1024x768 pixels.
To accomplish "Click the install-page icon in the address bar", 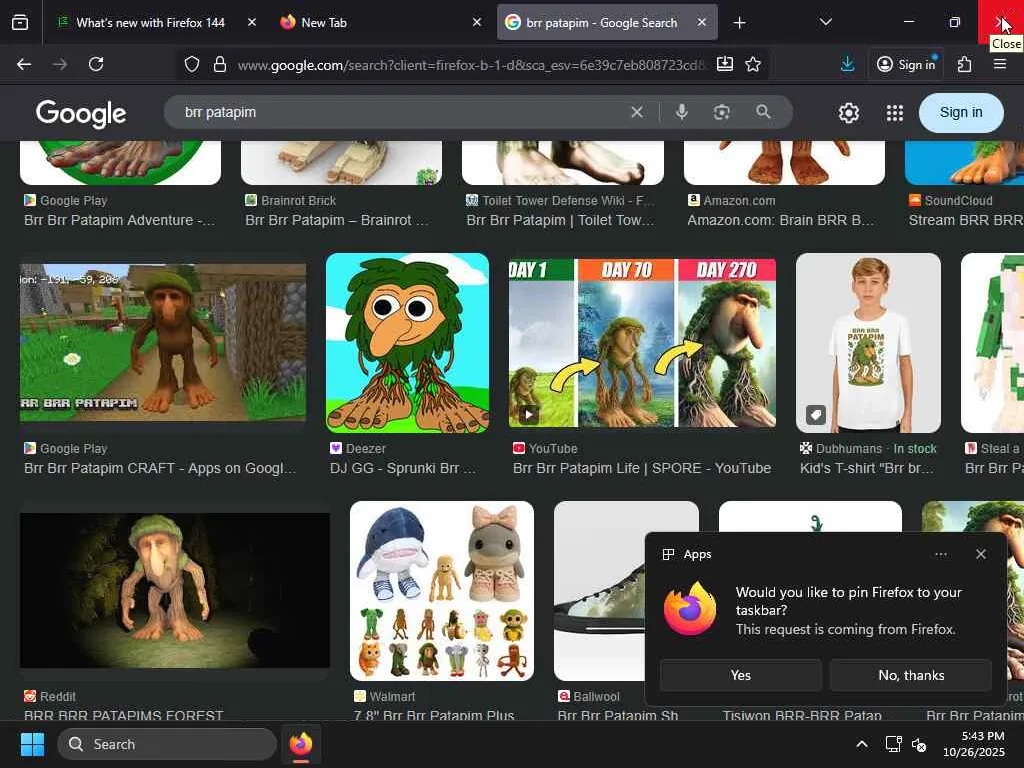I will click(x=725, y=64).
